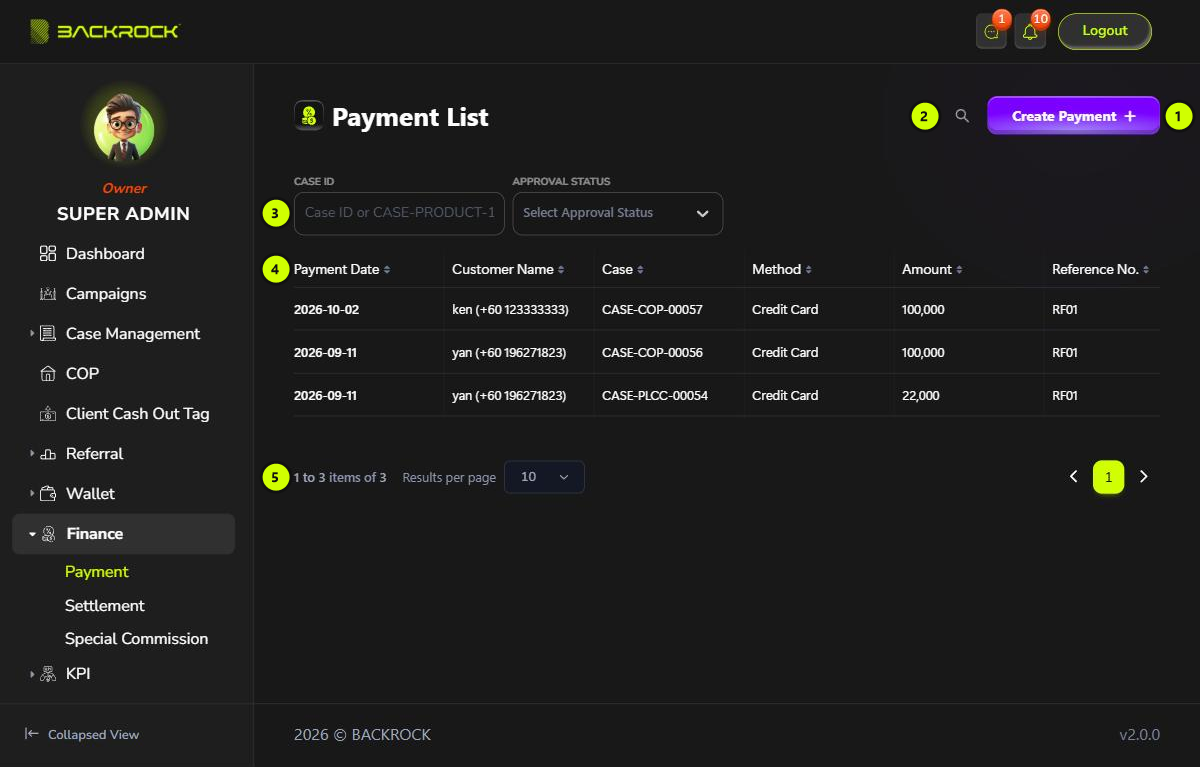Image resolution: width=1200 pixels, height=767 pixels.
Task: Open the Approval Status dropdown
Action: [617, 213]
